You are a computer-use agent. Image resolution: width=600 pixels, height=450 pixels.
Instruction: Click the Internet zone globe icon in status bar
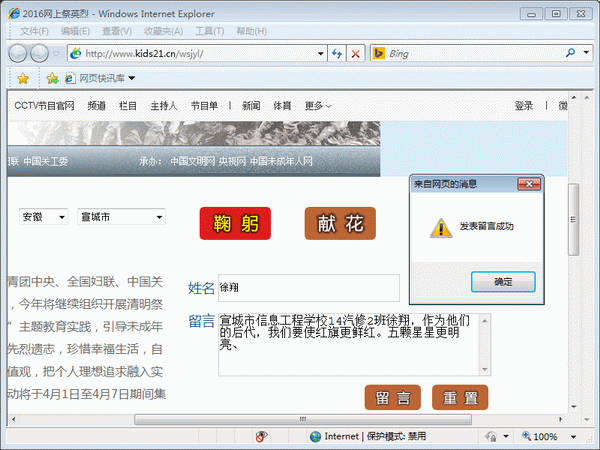[315, 437]
